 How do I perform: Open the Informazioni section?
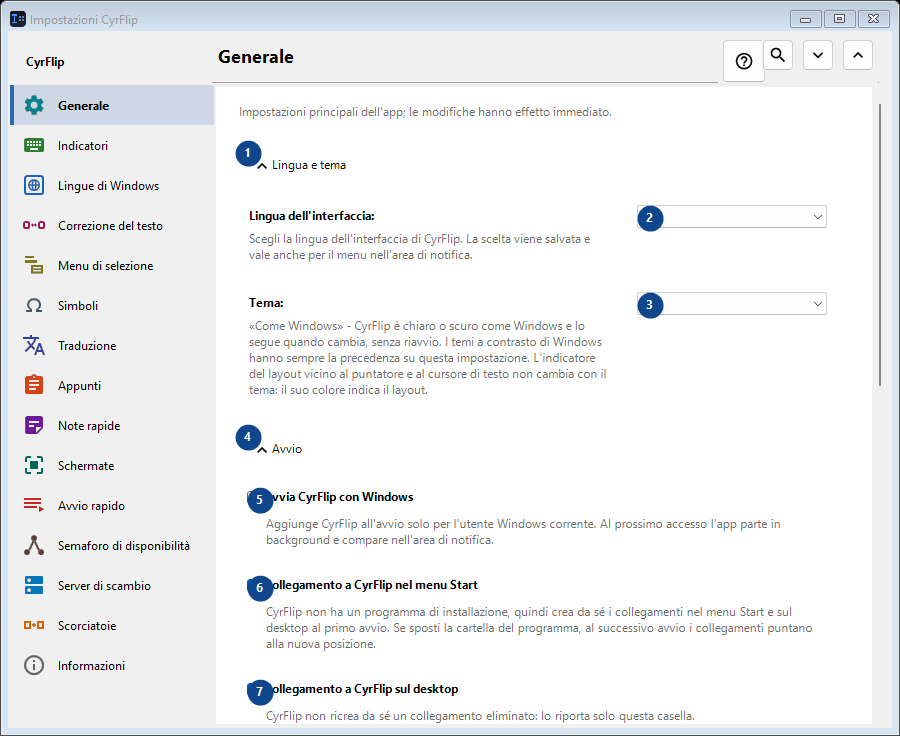click(x=112, y=665)
